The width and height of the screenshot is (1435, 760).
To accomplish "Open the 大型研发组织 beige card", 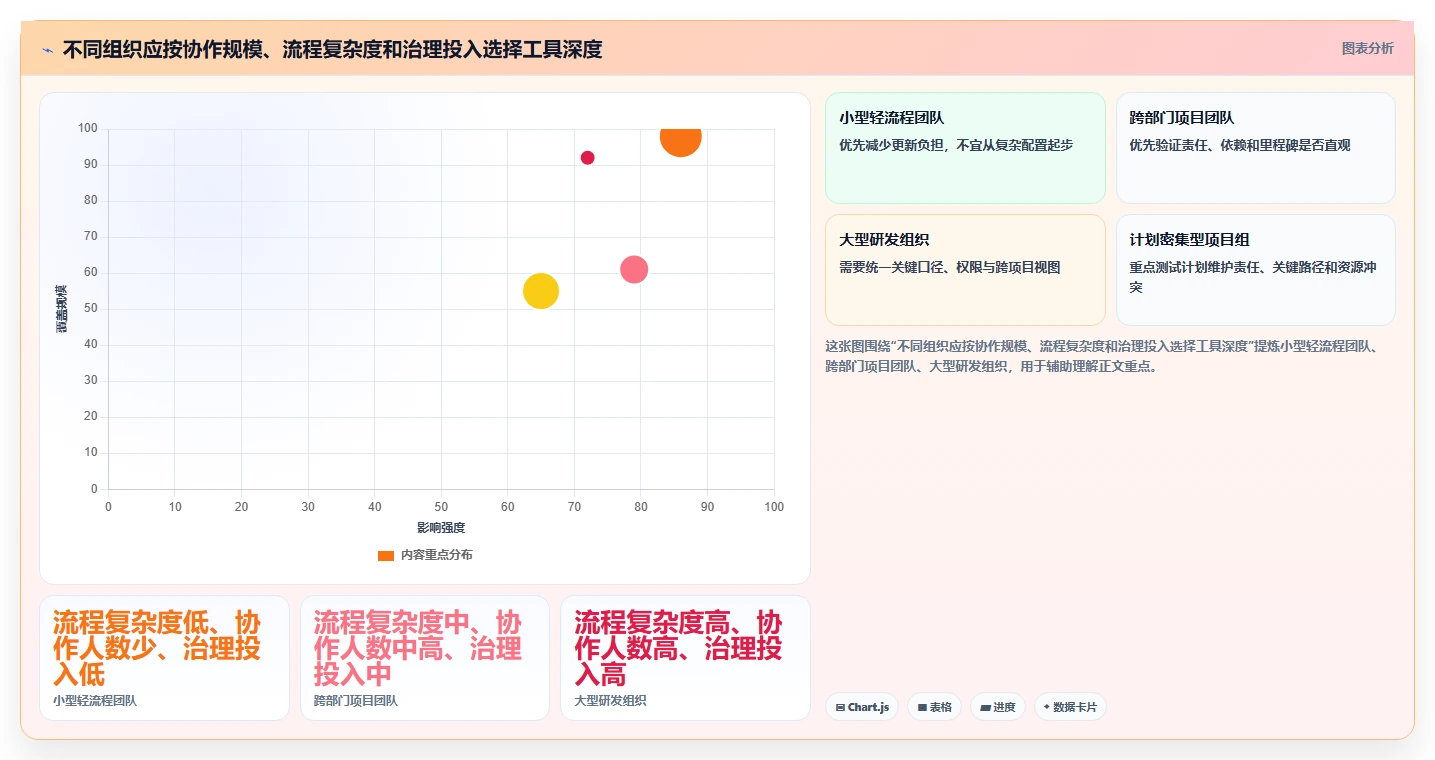I will pyautogui.click(x=965, y=270).
